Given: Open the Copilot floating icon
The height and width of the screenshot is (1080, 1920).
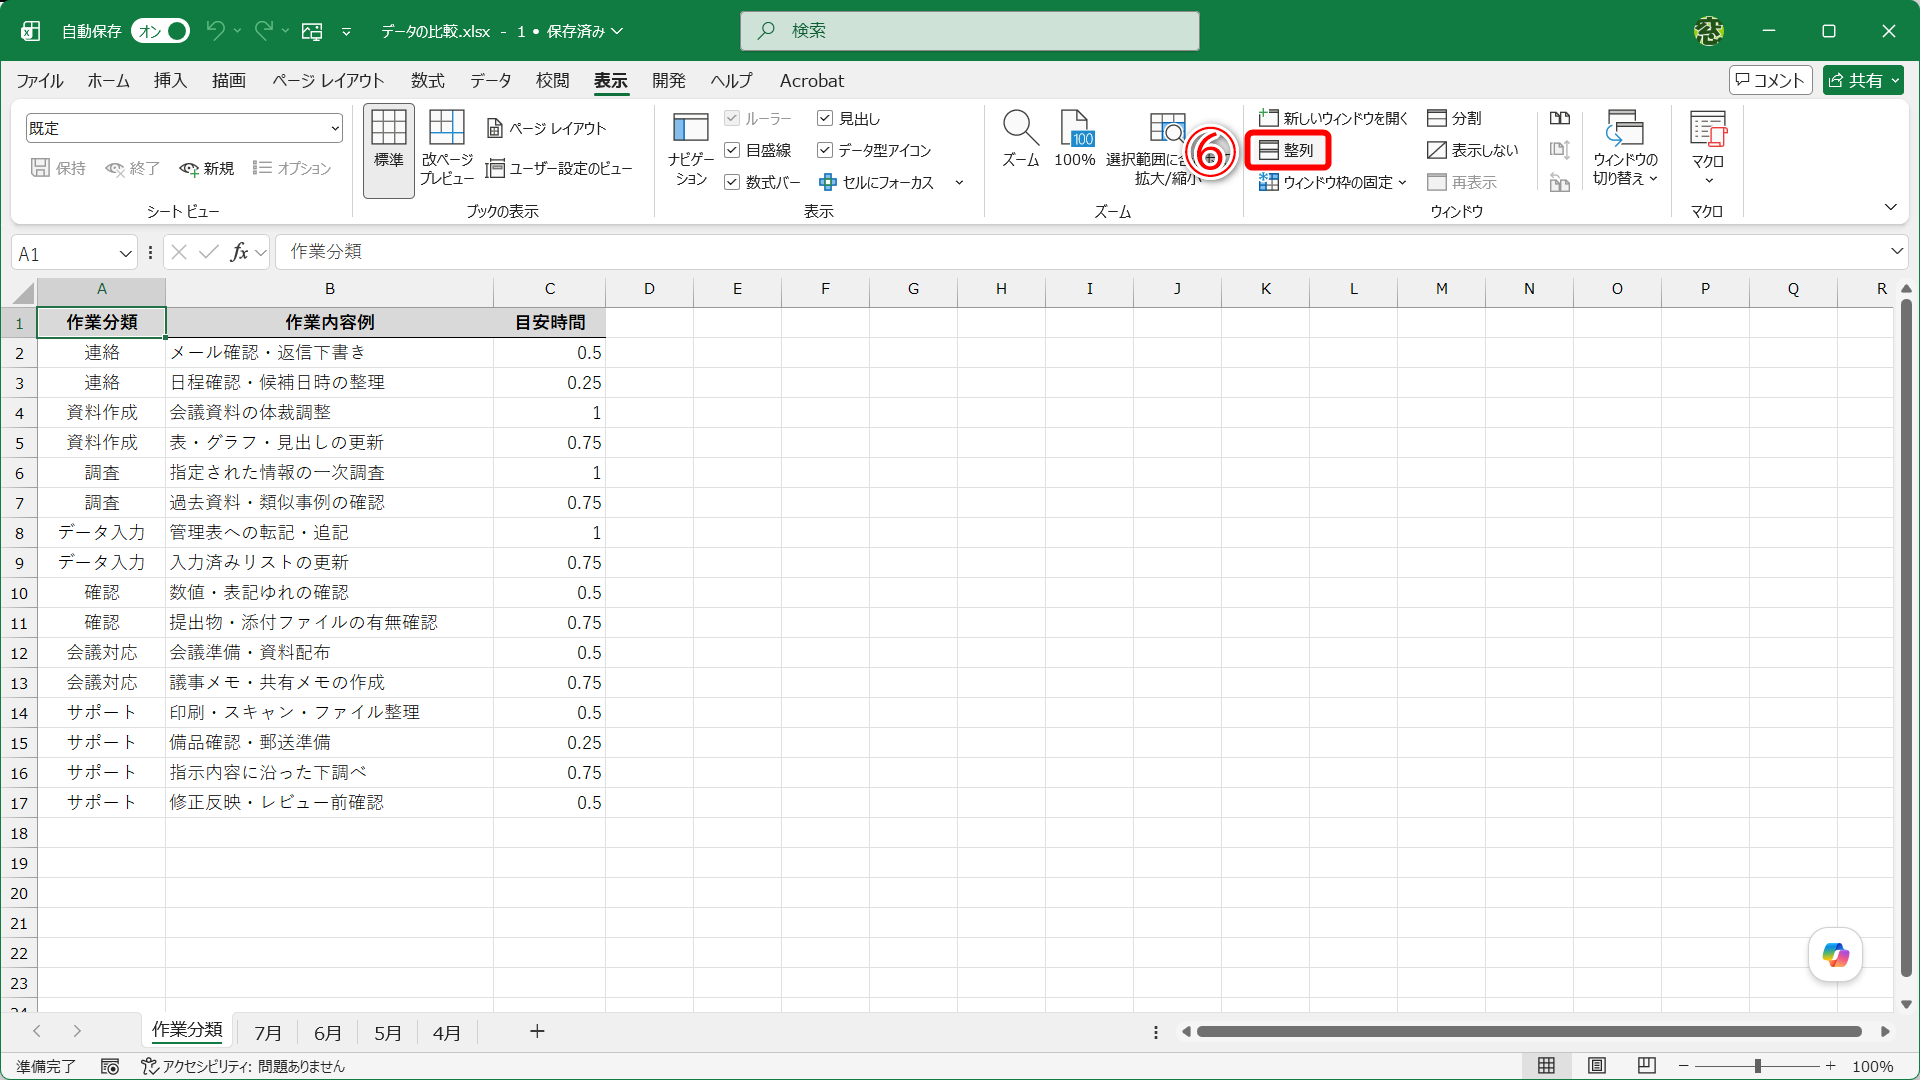Looking at the screenshot, I should point(1835,955).
